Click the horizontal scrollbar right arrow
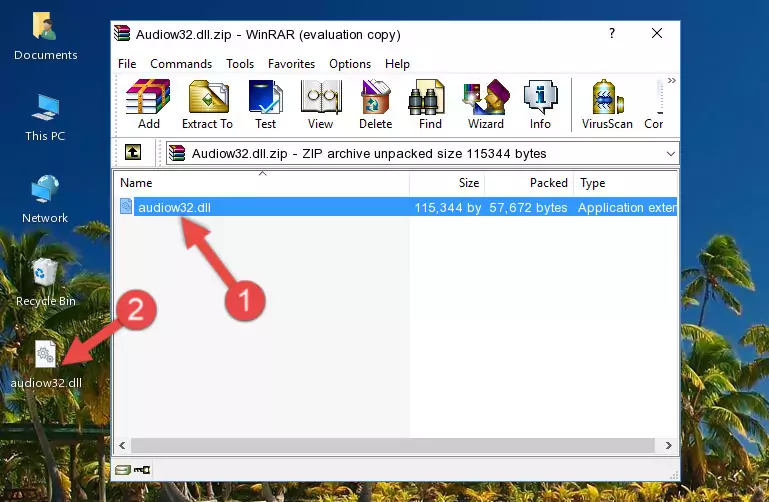Screen dimensions: 769x502 coord(668,445)
